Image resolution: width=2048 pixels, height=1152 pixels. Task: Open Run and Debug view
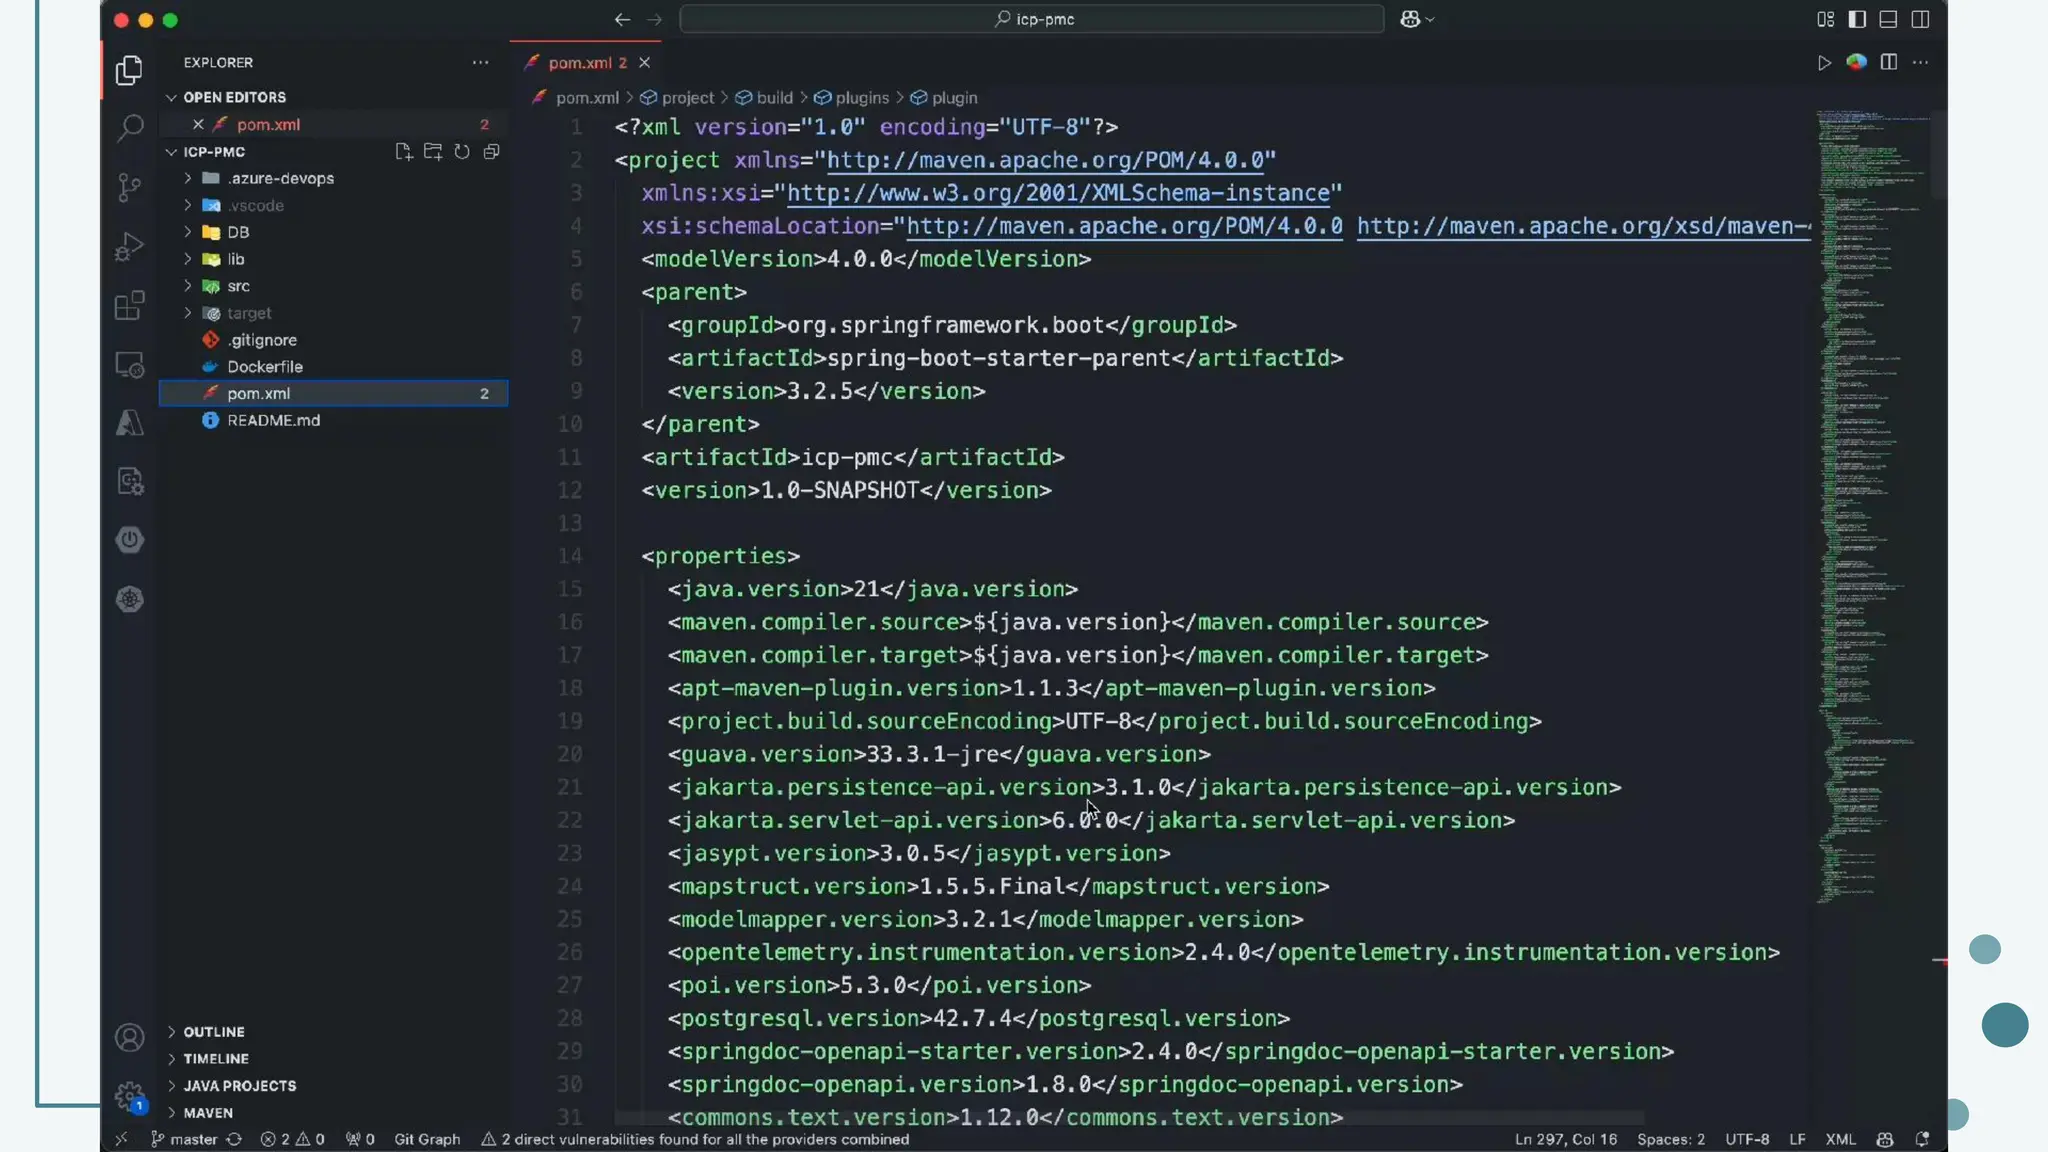pyautogui.click(x=130, y=246)
